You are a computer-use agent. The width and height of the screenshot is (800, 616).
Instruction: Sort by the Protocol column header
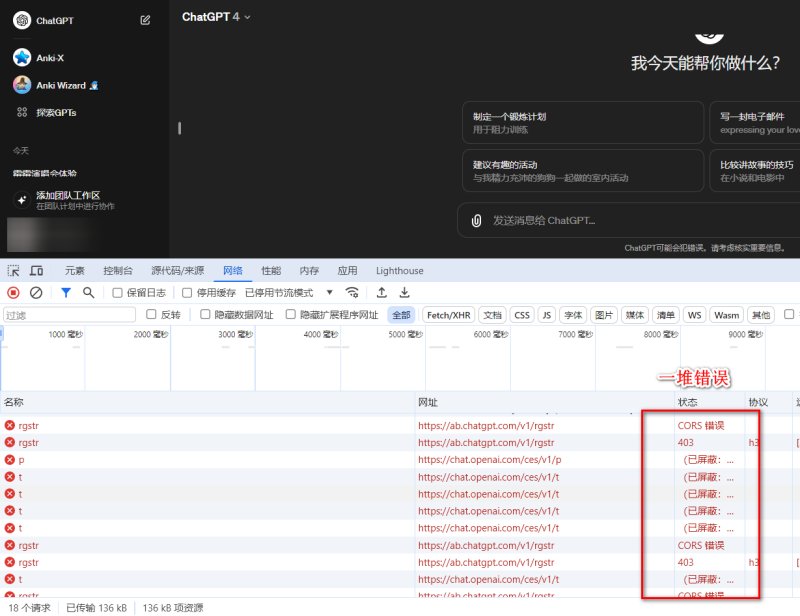[x=768, y=402]
